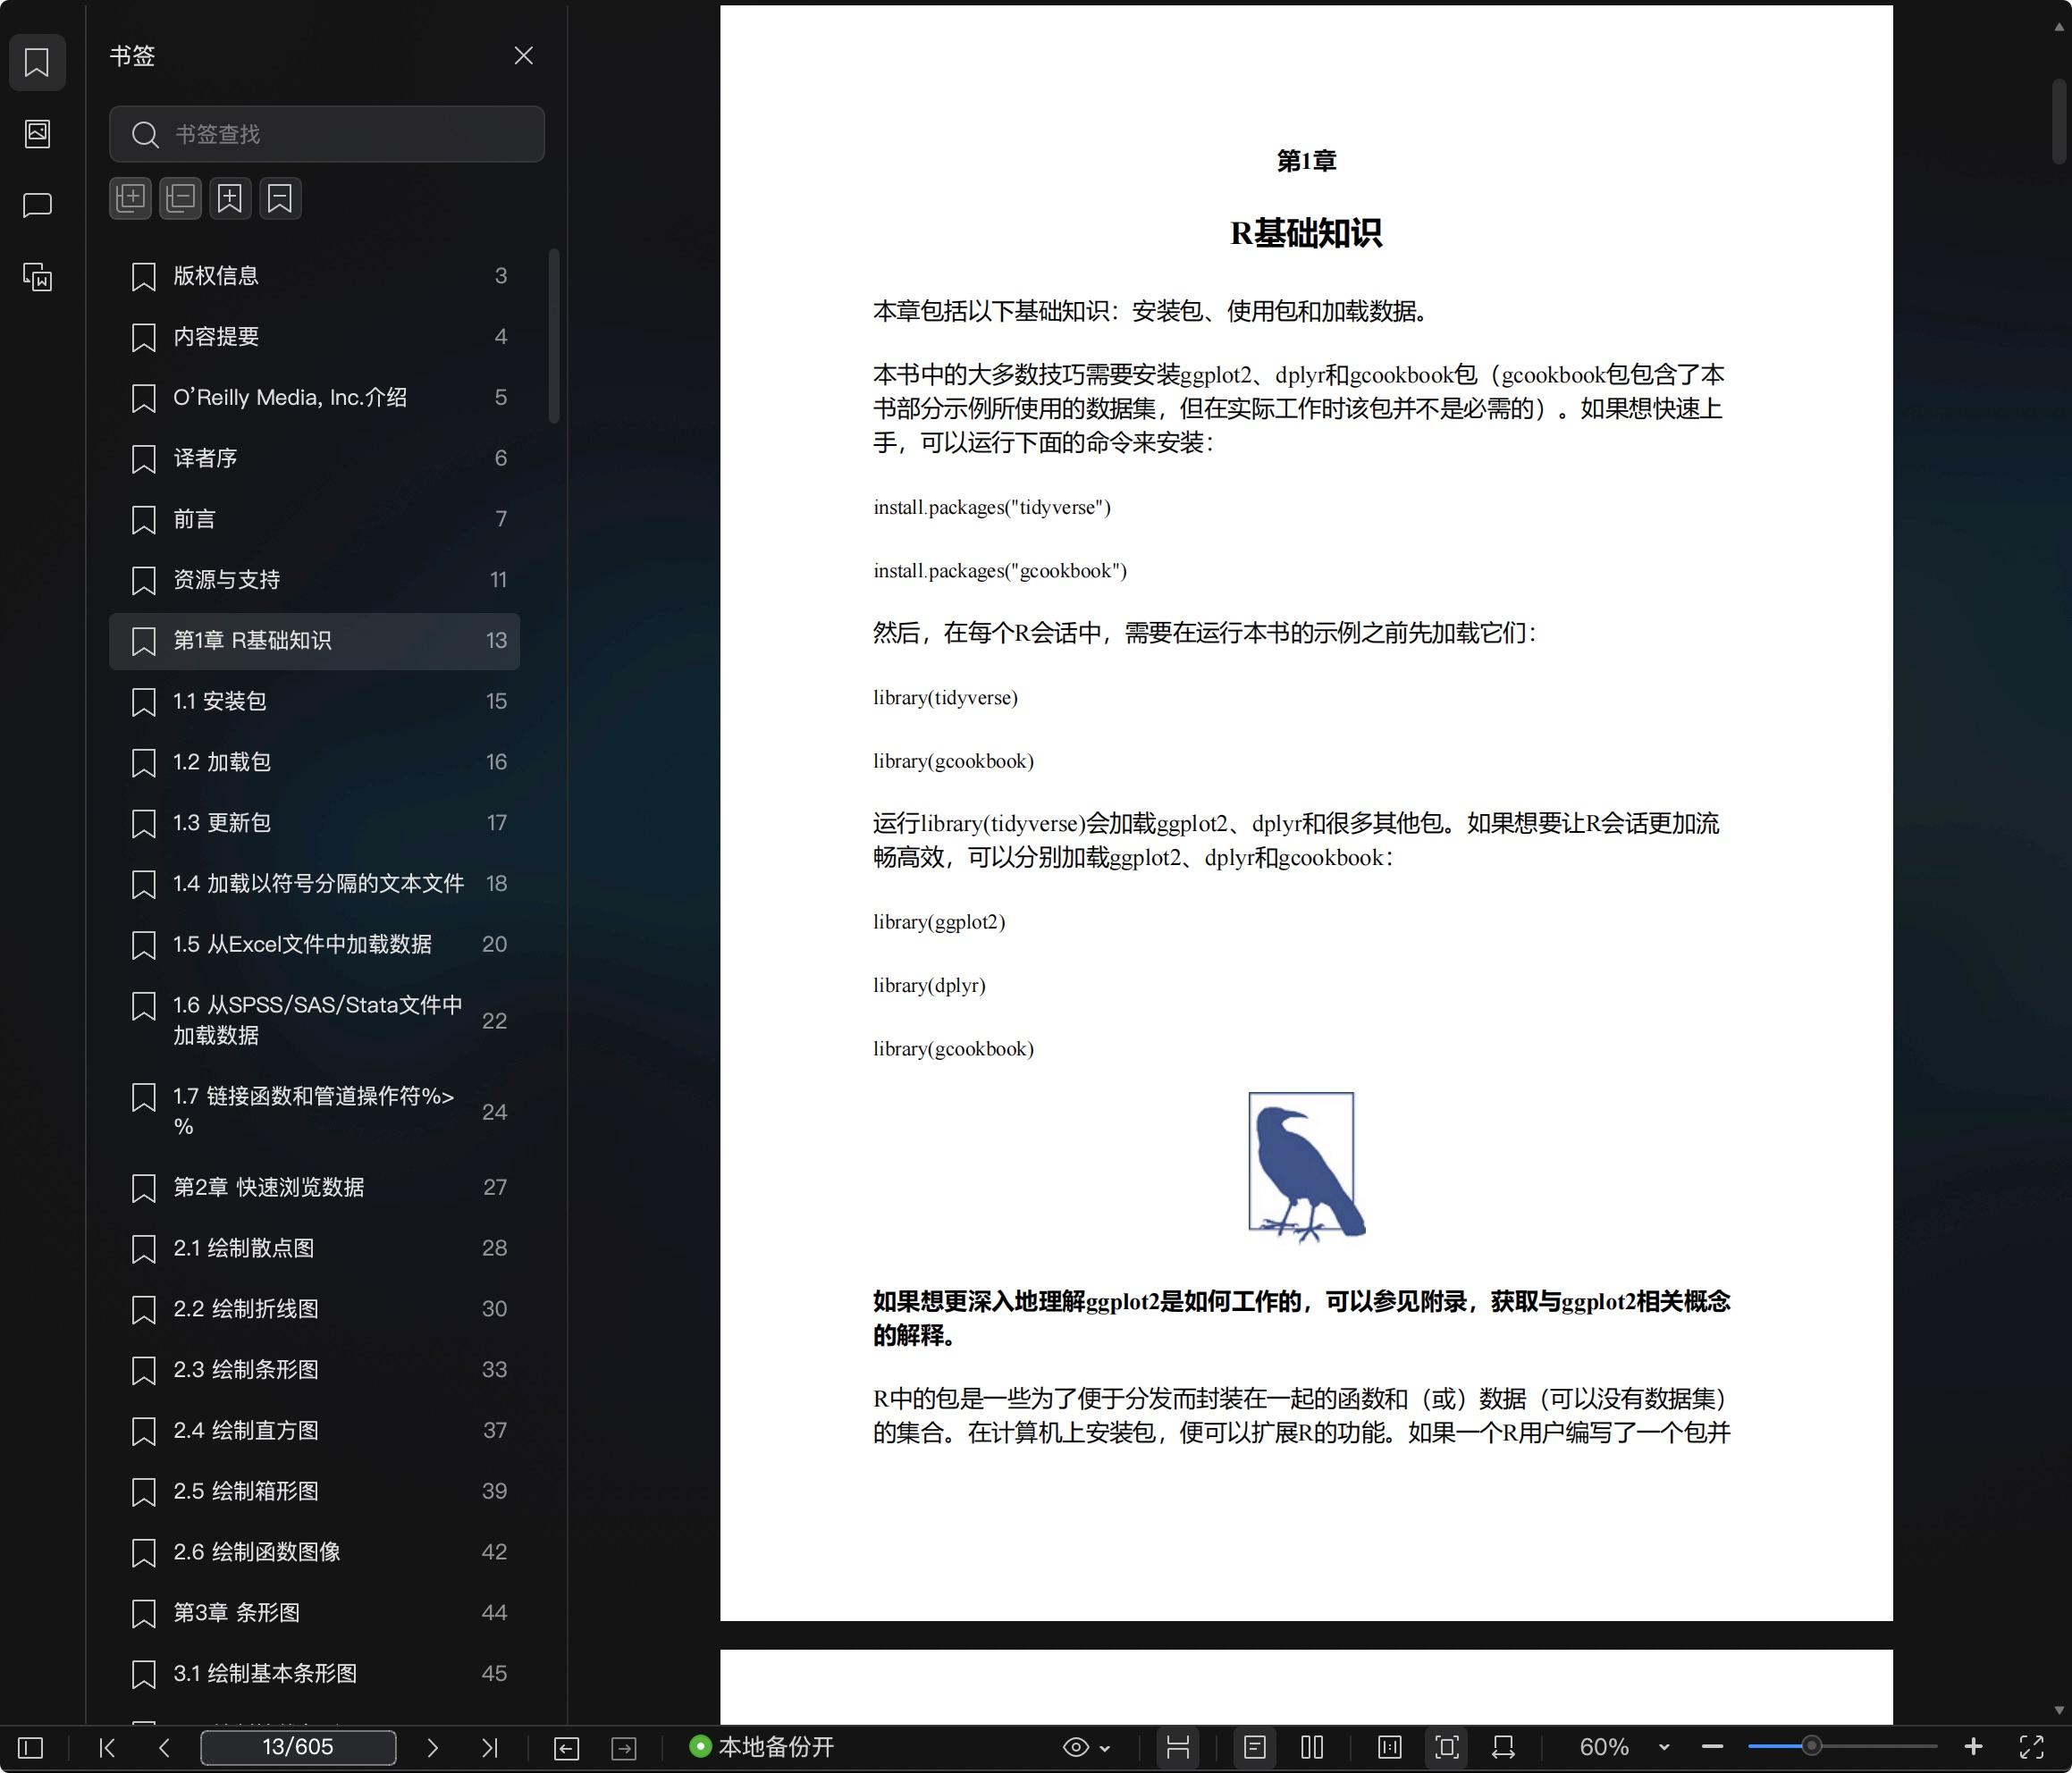The image size is (2072, 1773).
Task: Enter full screen mode
Action: point(2031,1748)
